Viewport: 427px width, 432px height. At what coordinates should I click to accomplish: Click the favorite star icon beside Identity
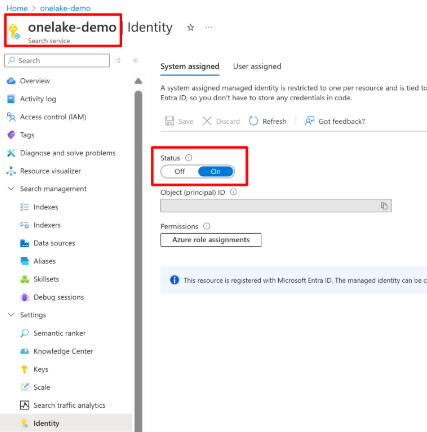click(190, 27)
